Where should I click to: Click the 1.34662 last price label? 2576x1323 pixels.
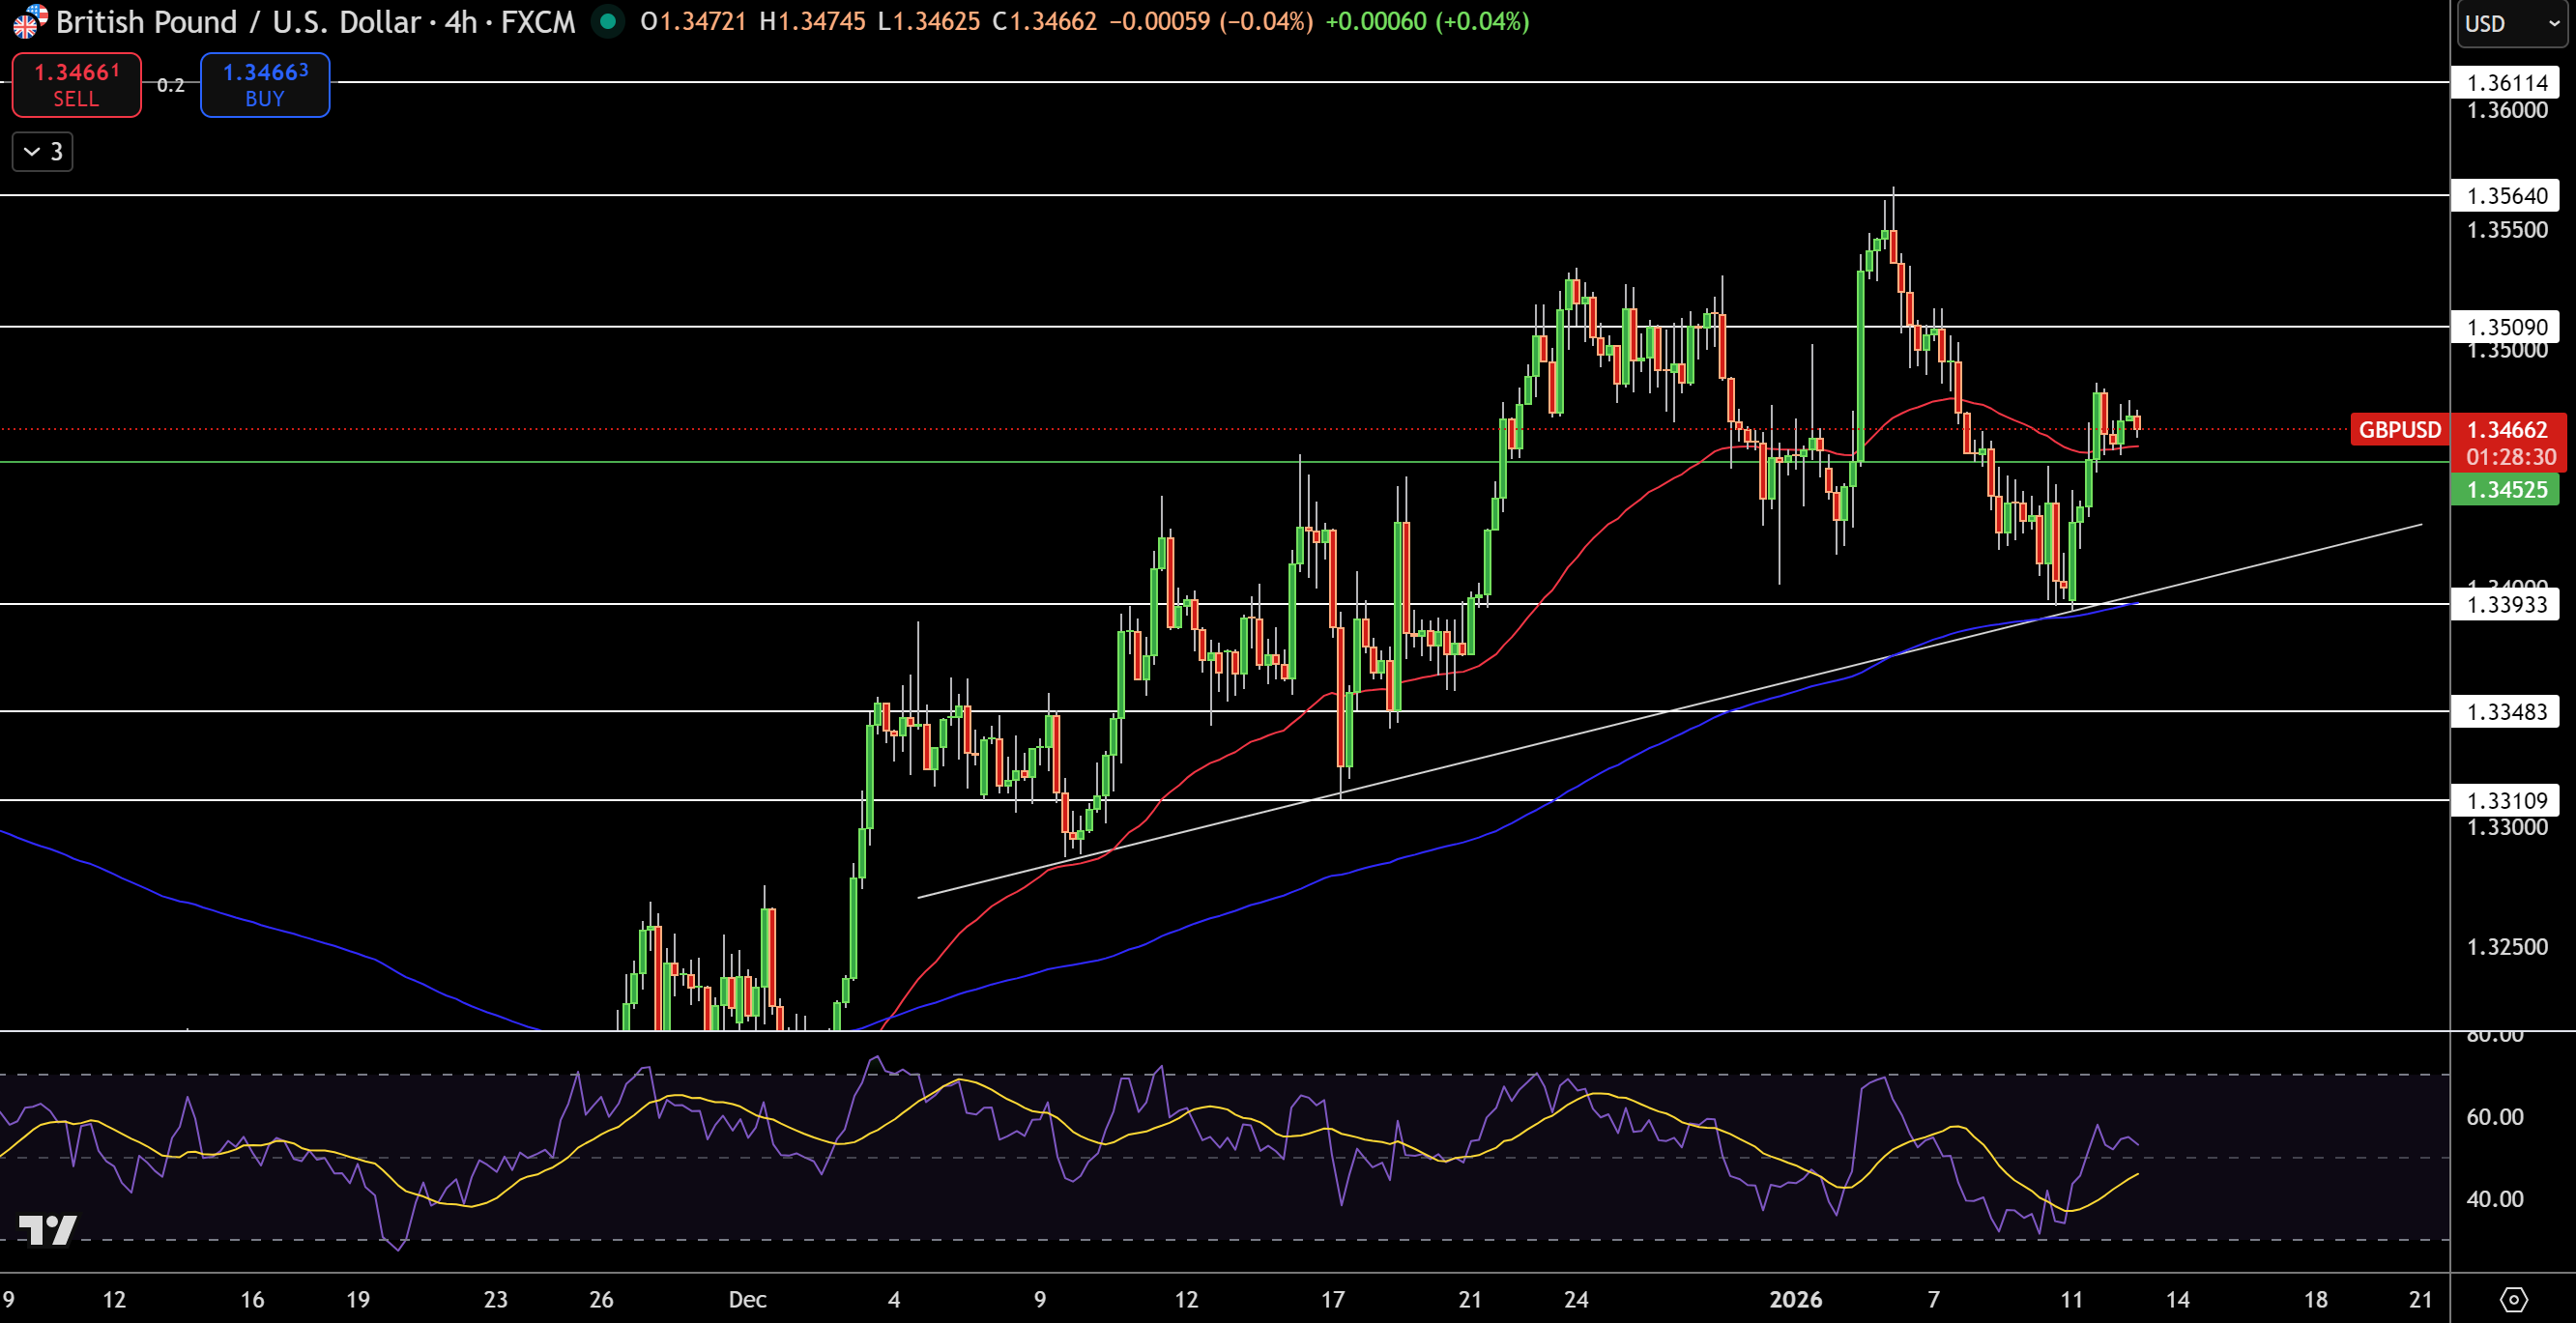(x=2507, y=429)
